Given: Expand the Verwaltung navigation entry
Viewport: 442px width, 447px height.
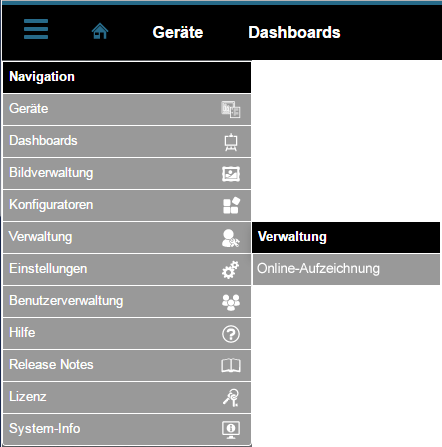Looking at the screenshot, I should (127, 237).
